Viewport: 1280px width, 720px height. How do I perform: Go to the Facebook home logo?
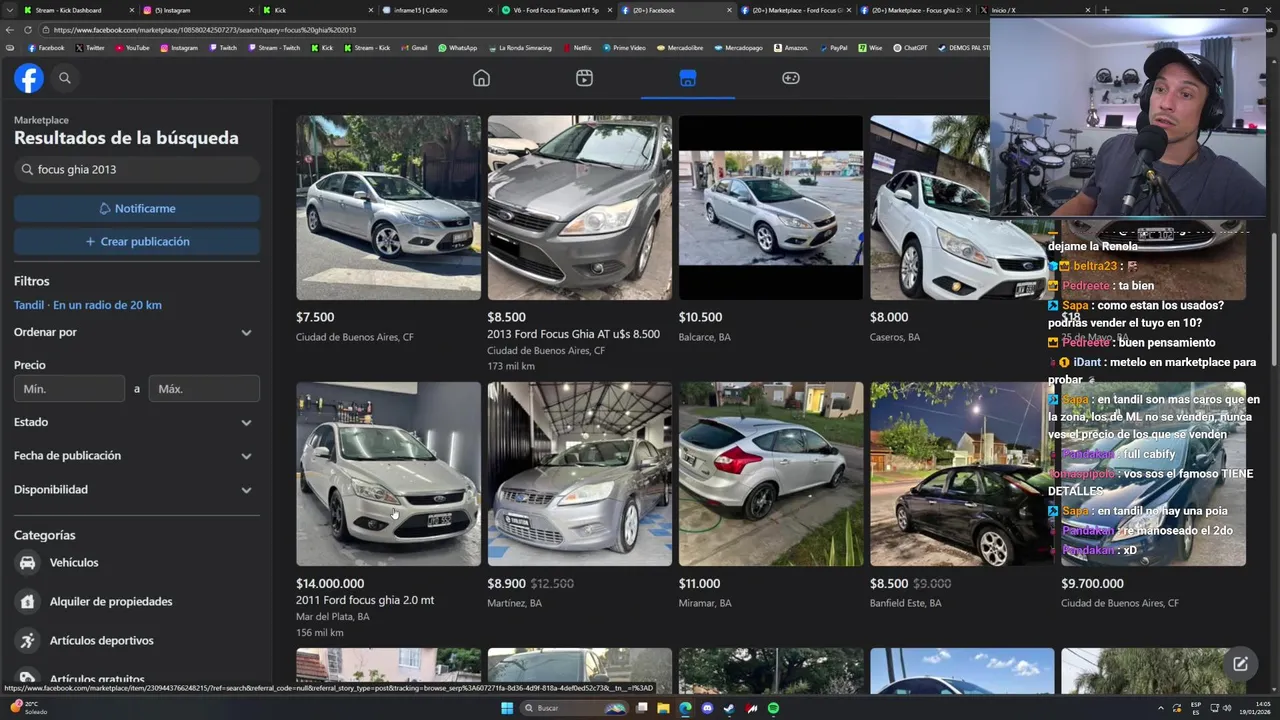point(29,78)
